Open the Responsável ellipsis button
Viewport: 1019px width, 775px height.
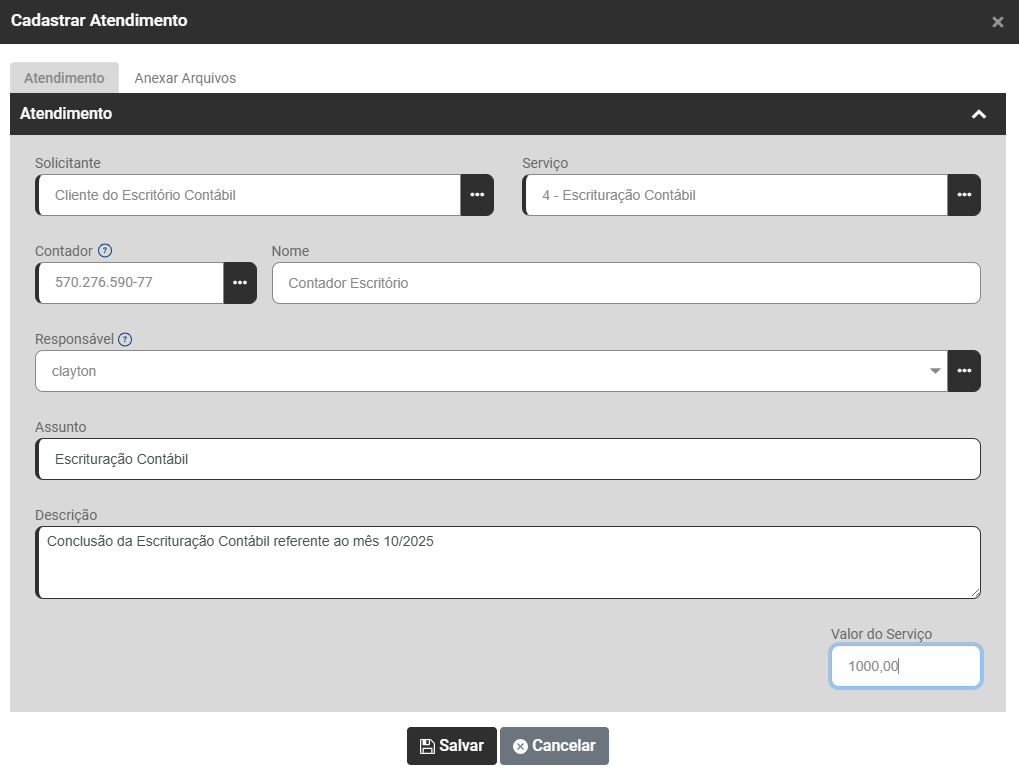964,371
